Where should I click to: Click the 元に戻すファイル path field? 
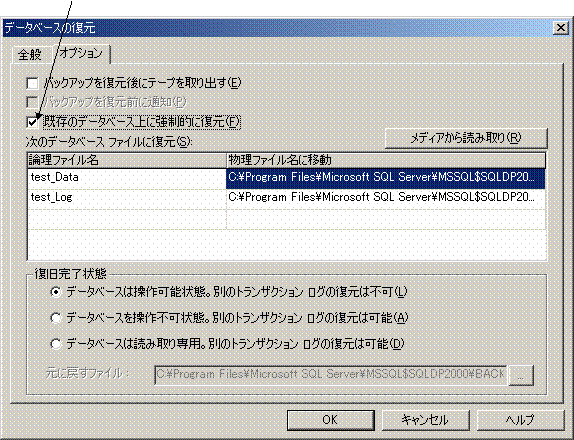331,375
